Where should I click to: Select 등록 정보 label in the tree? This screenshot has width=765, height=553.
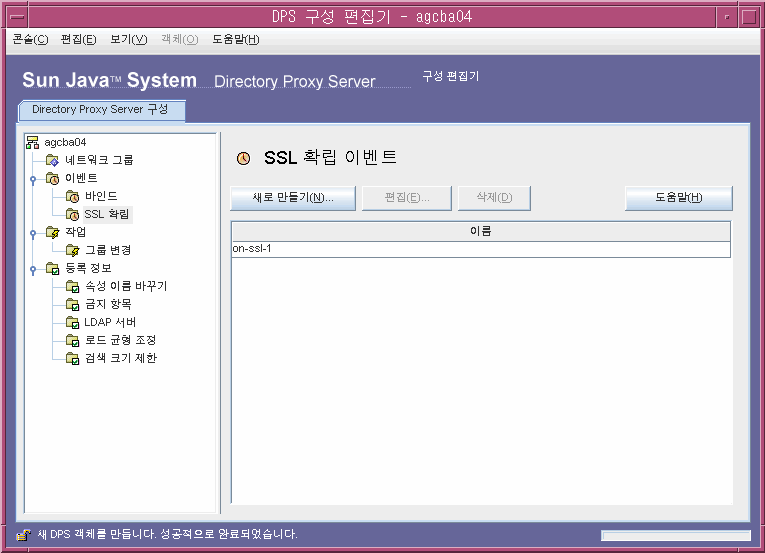pyautogui.click(x=88, y=268)
